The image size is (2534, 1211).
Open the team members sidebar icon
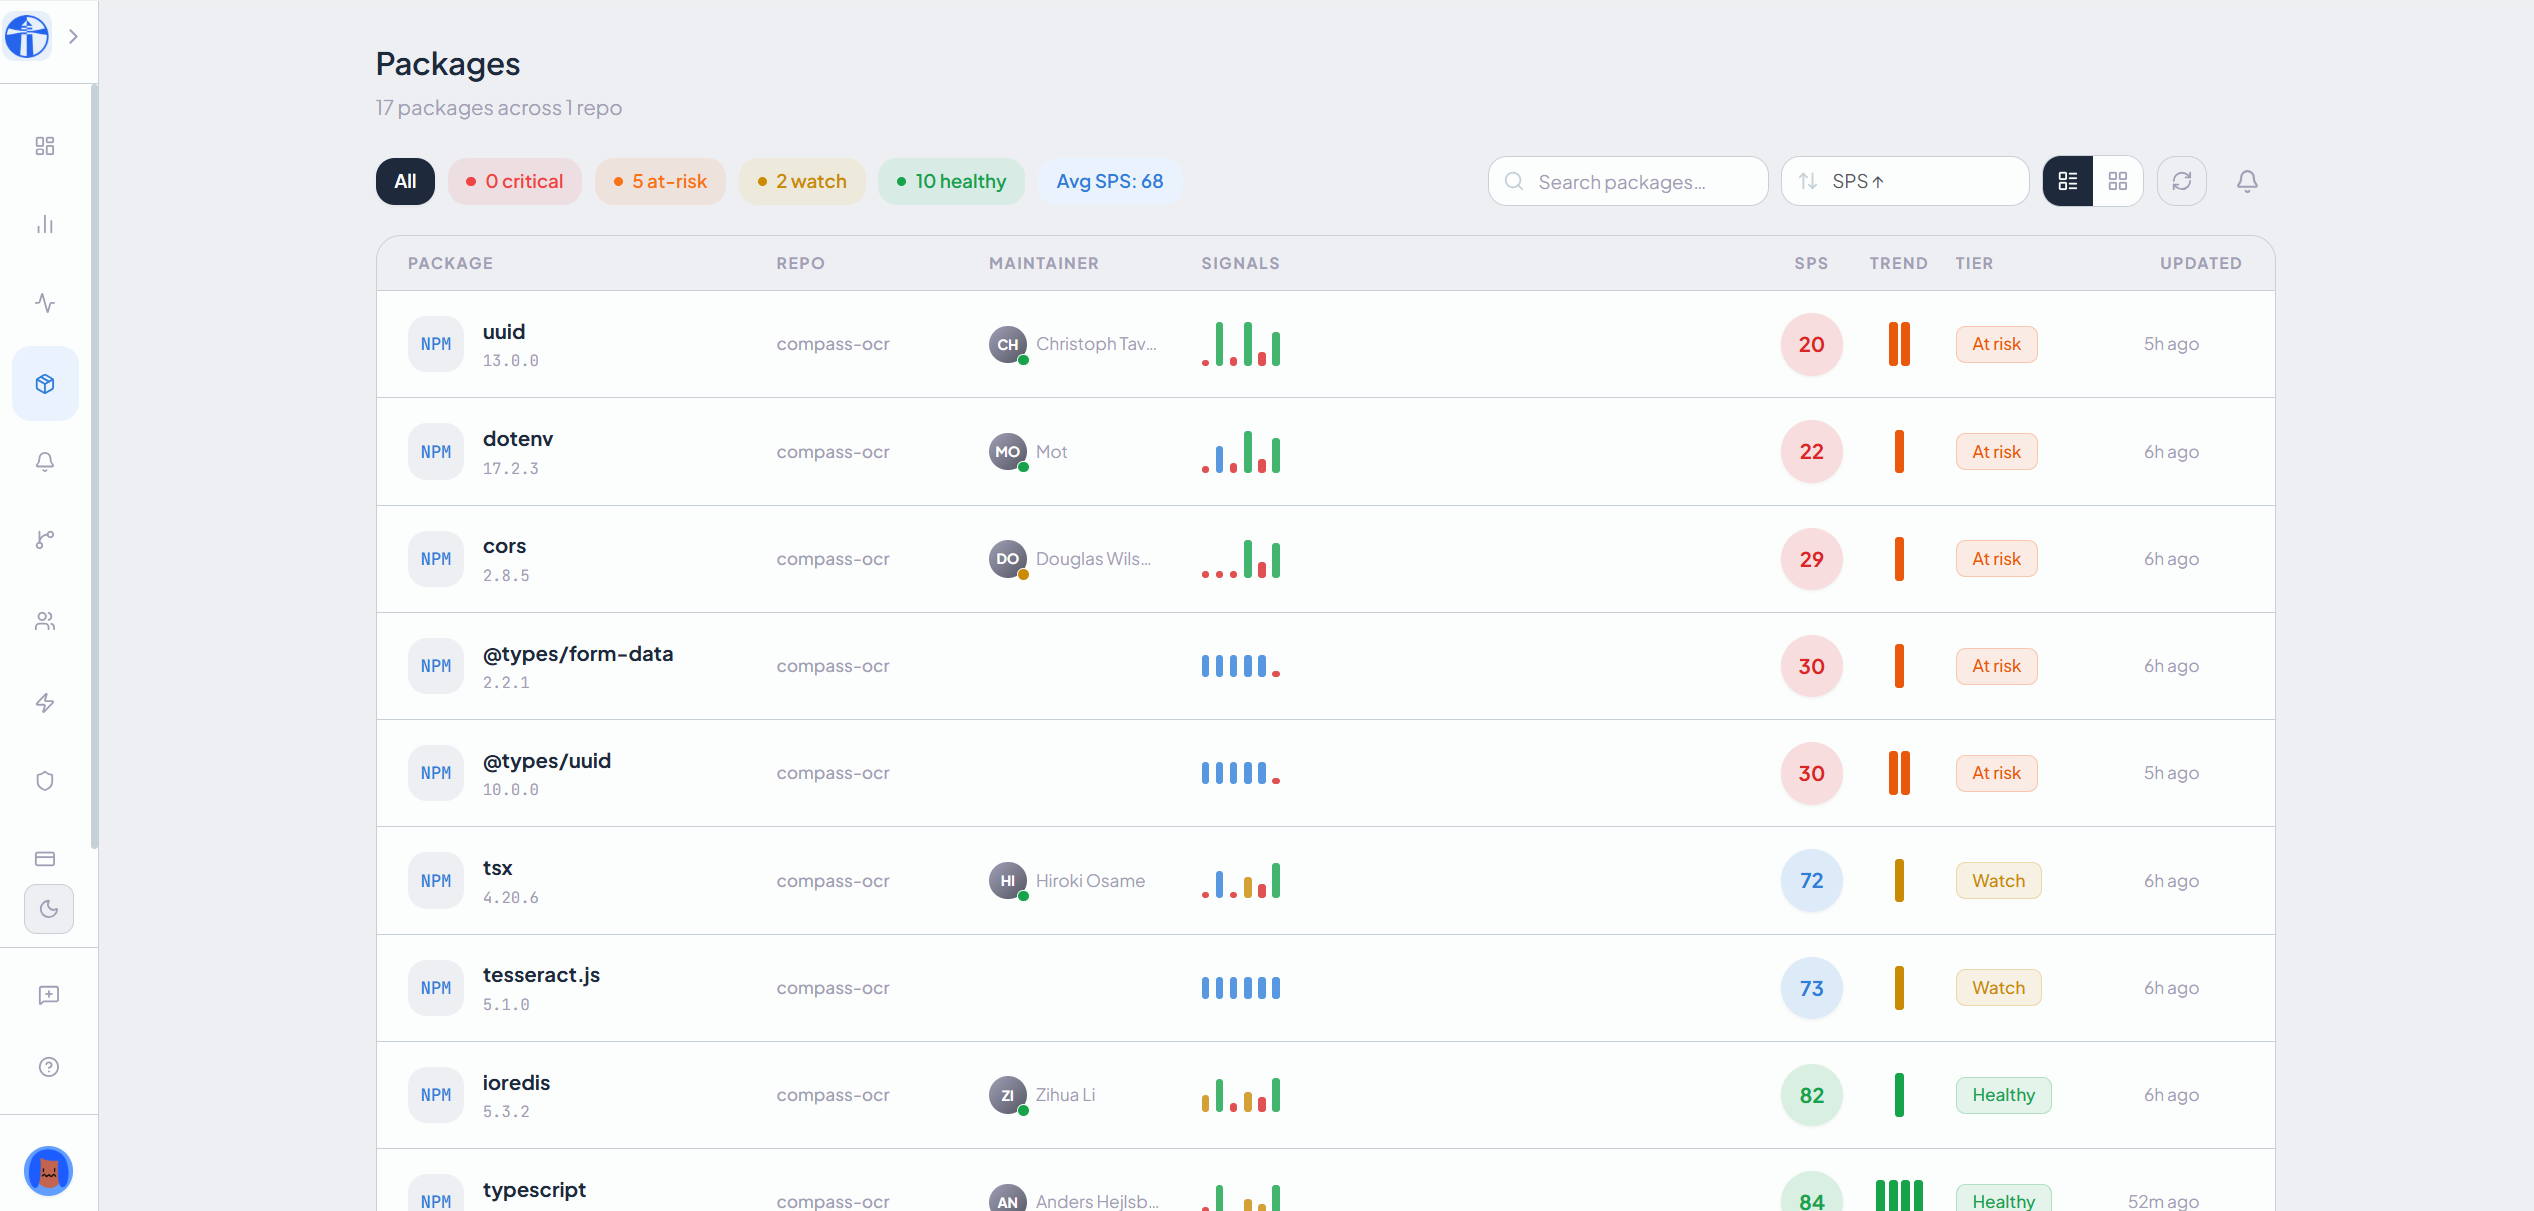(45, 621)
